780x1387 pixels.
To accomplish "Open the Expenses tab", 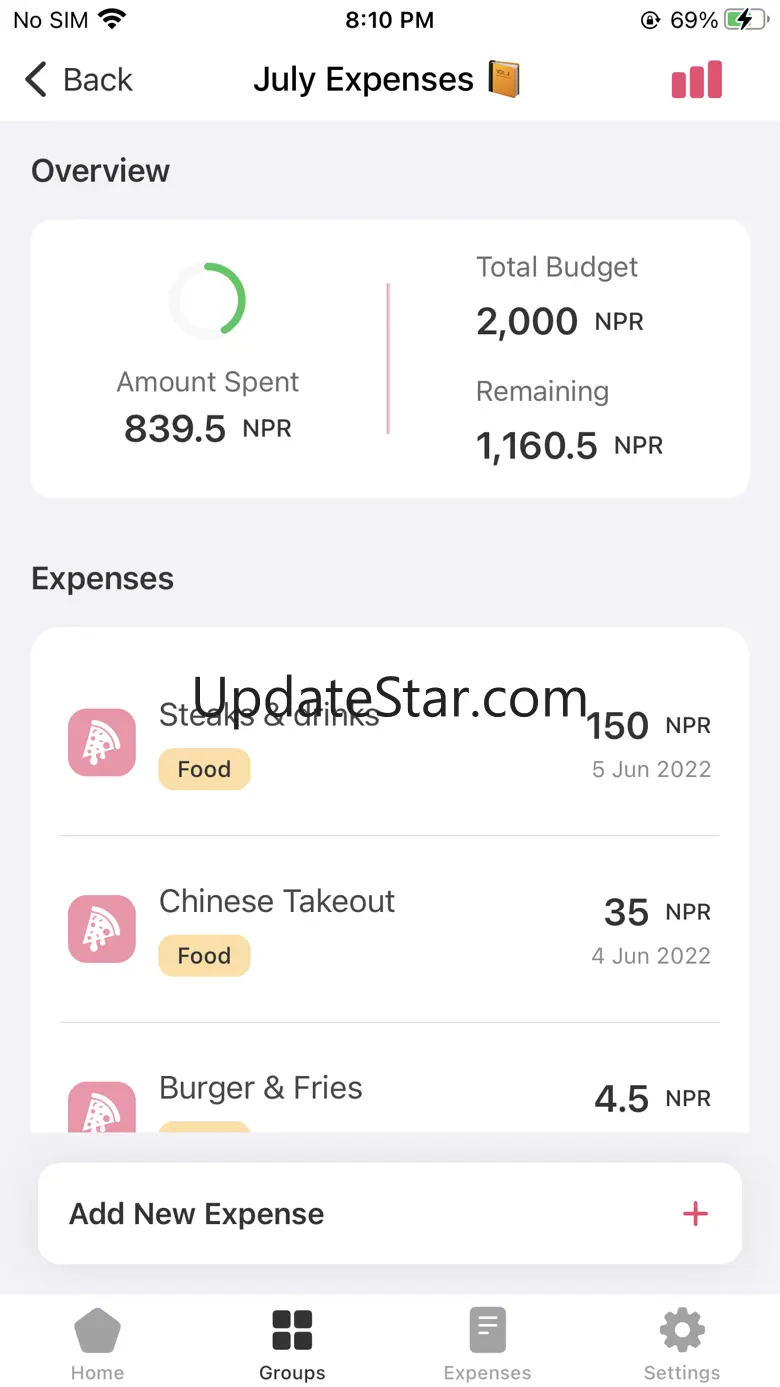I will (x=487, y=1343).
